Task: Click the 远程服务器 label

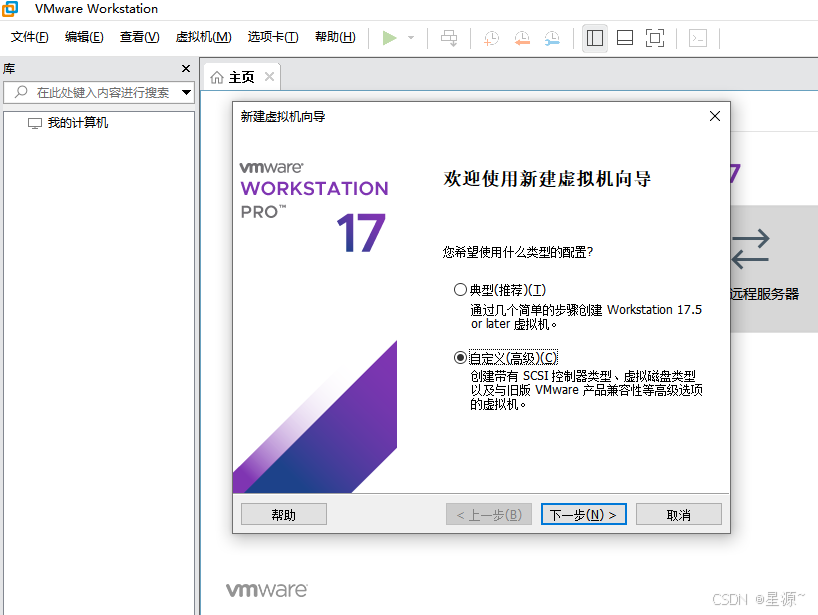Action: [765, 294]
